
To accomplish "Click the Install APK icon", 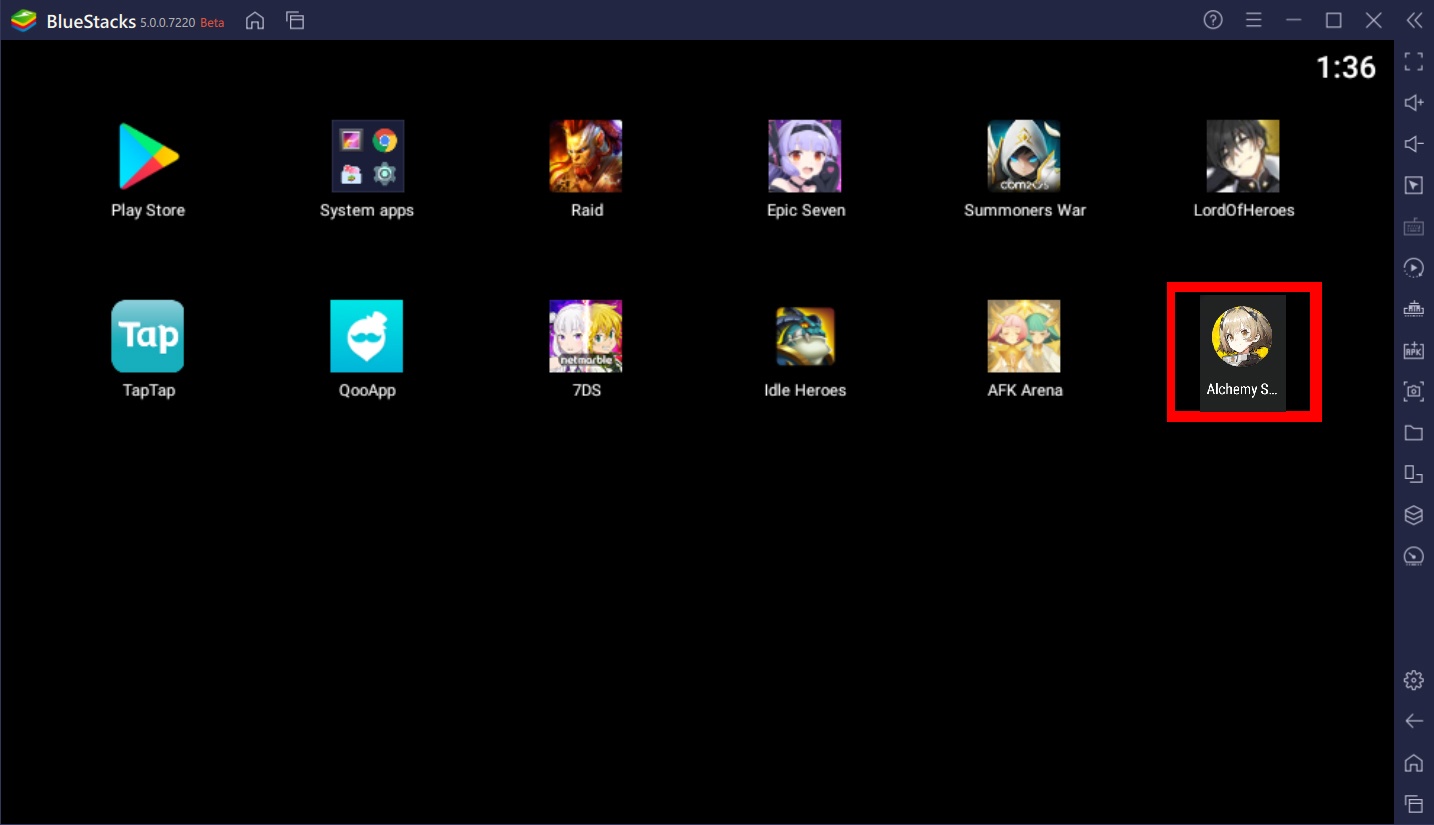I will (x=1413, y=350).
